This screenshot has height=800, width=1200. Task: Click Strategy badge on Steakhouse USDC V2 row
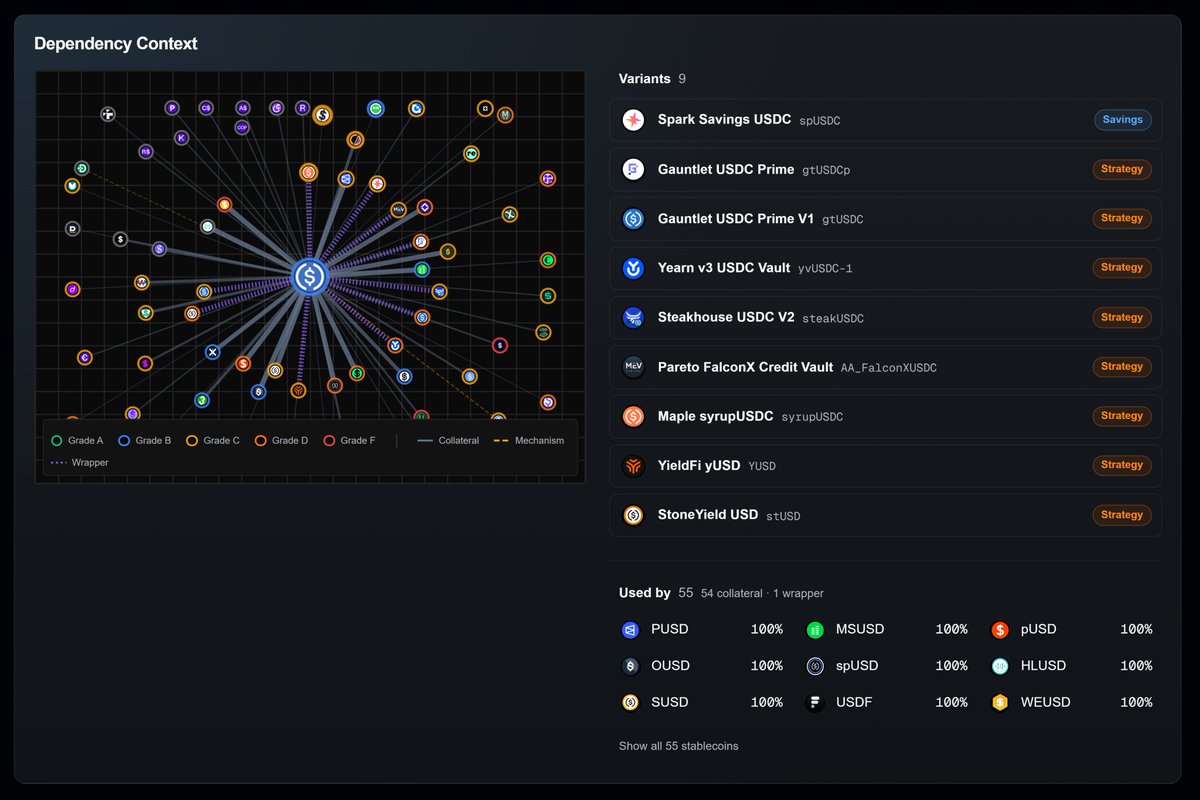point(1122,317)
